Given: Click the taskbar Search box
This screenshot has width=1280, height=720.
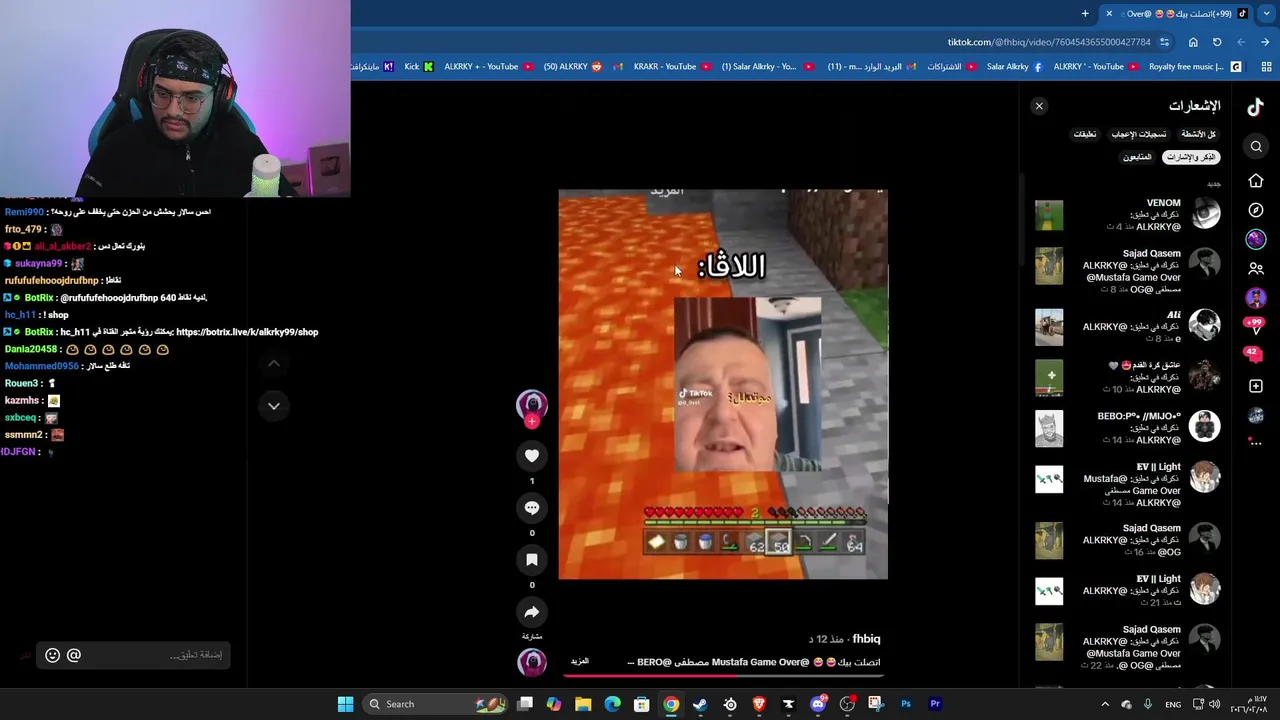Looking at the screenshot, I should tap(434, 704).
